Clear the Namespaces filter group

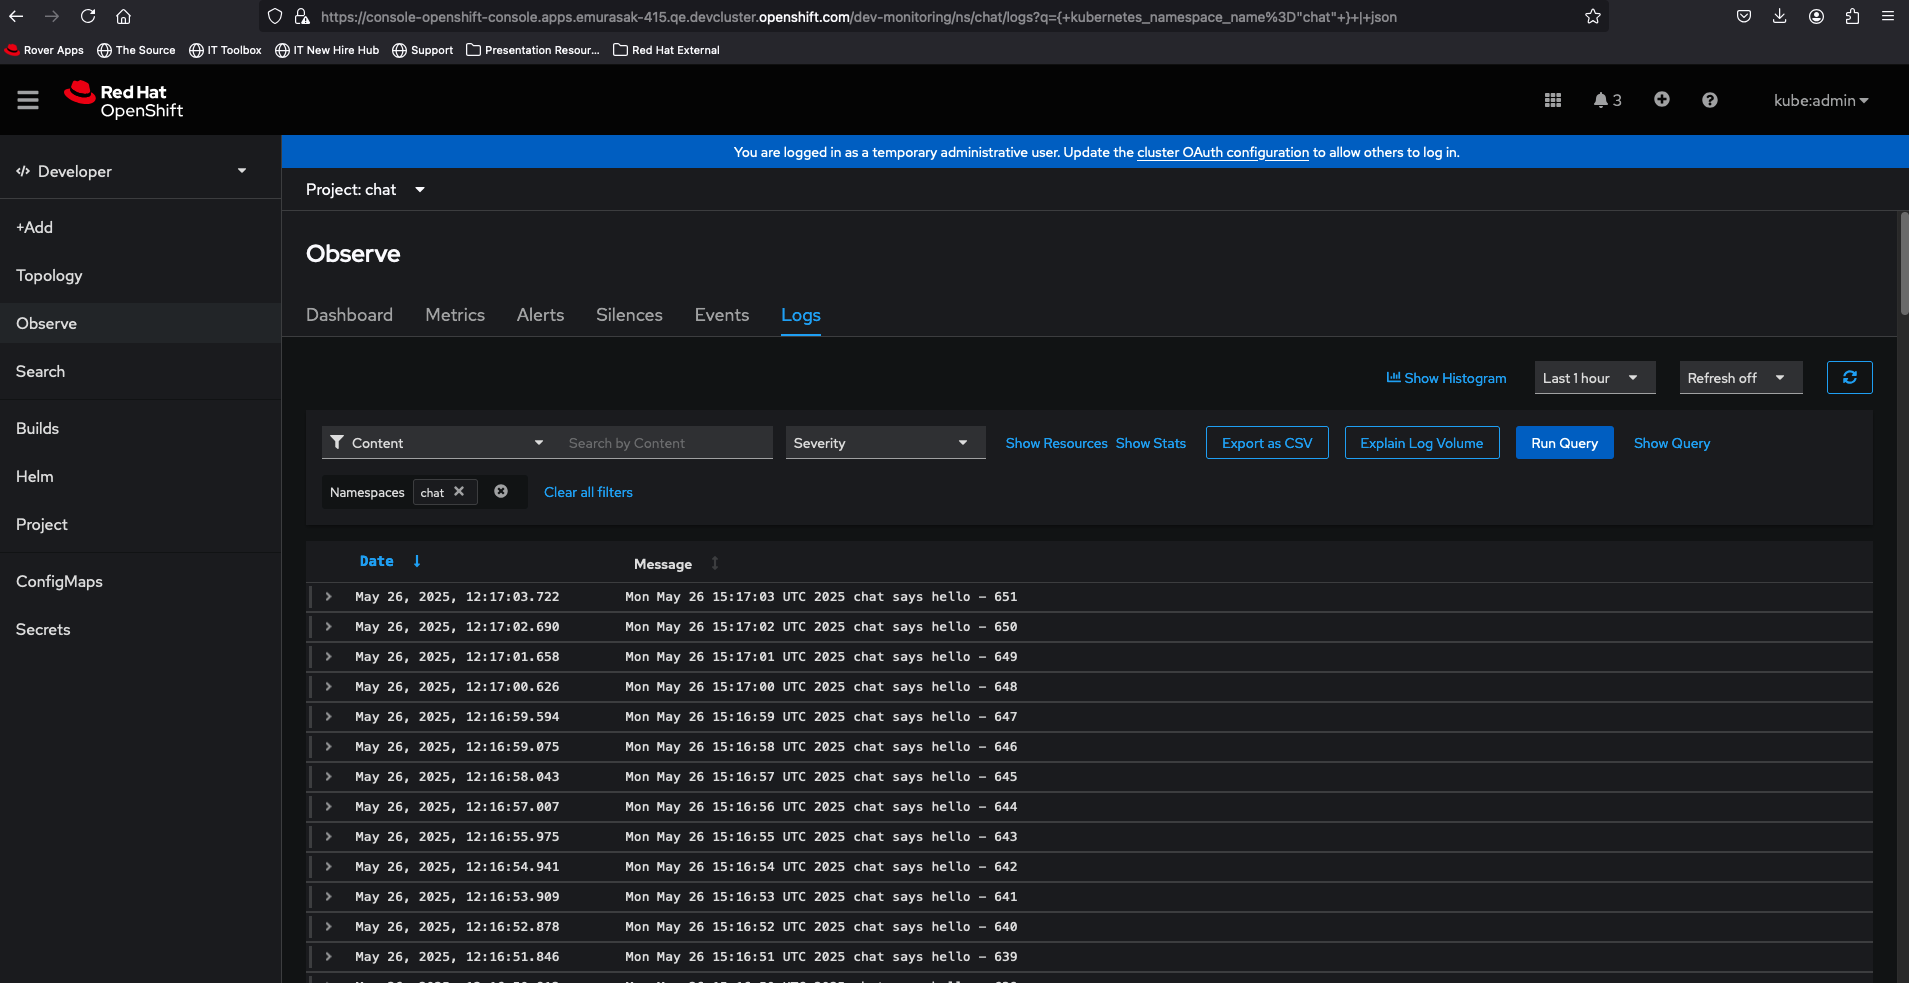[501, 492]
